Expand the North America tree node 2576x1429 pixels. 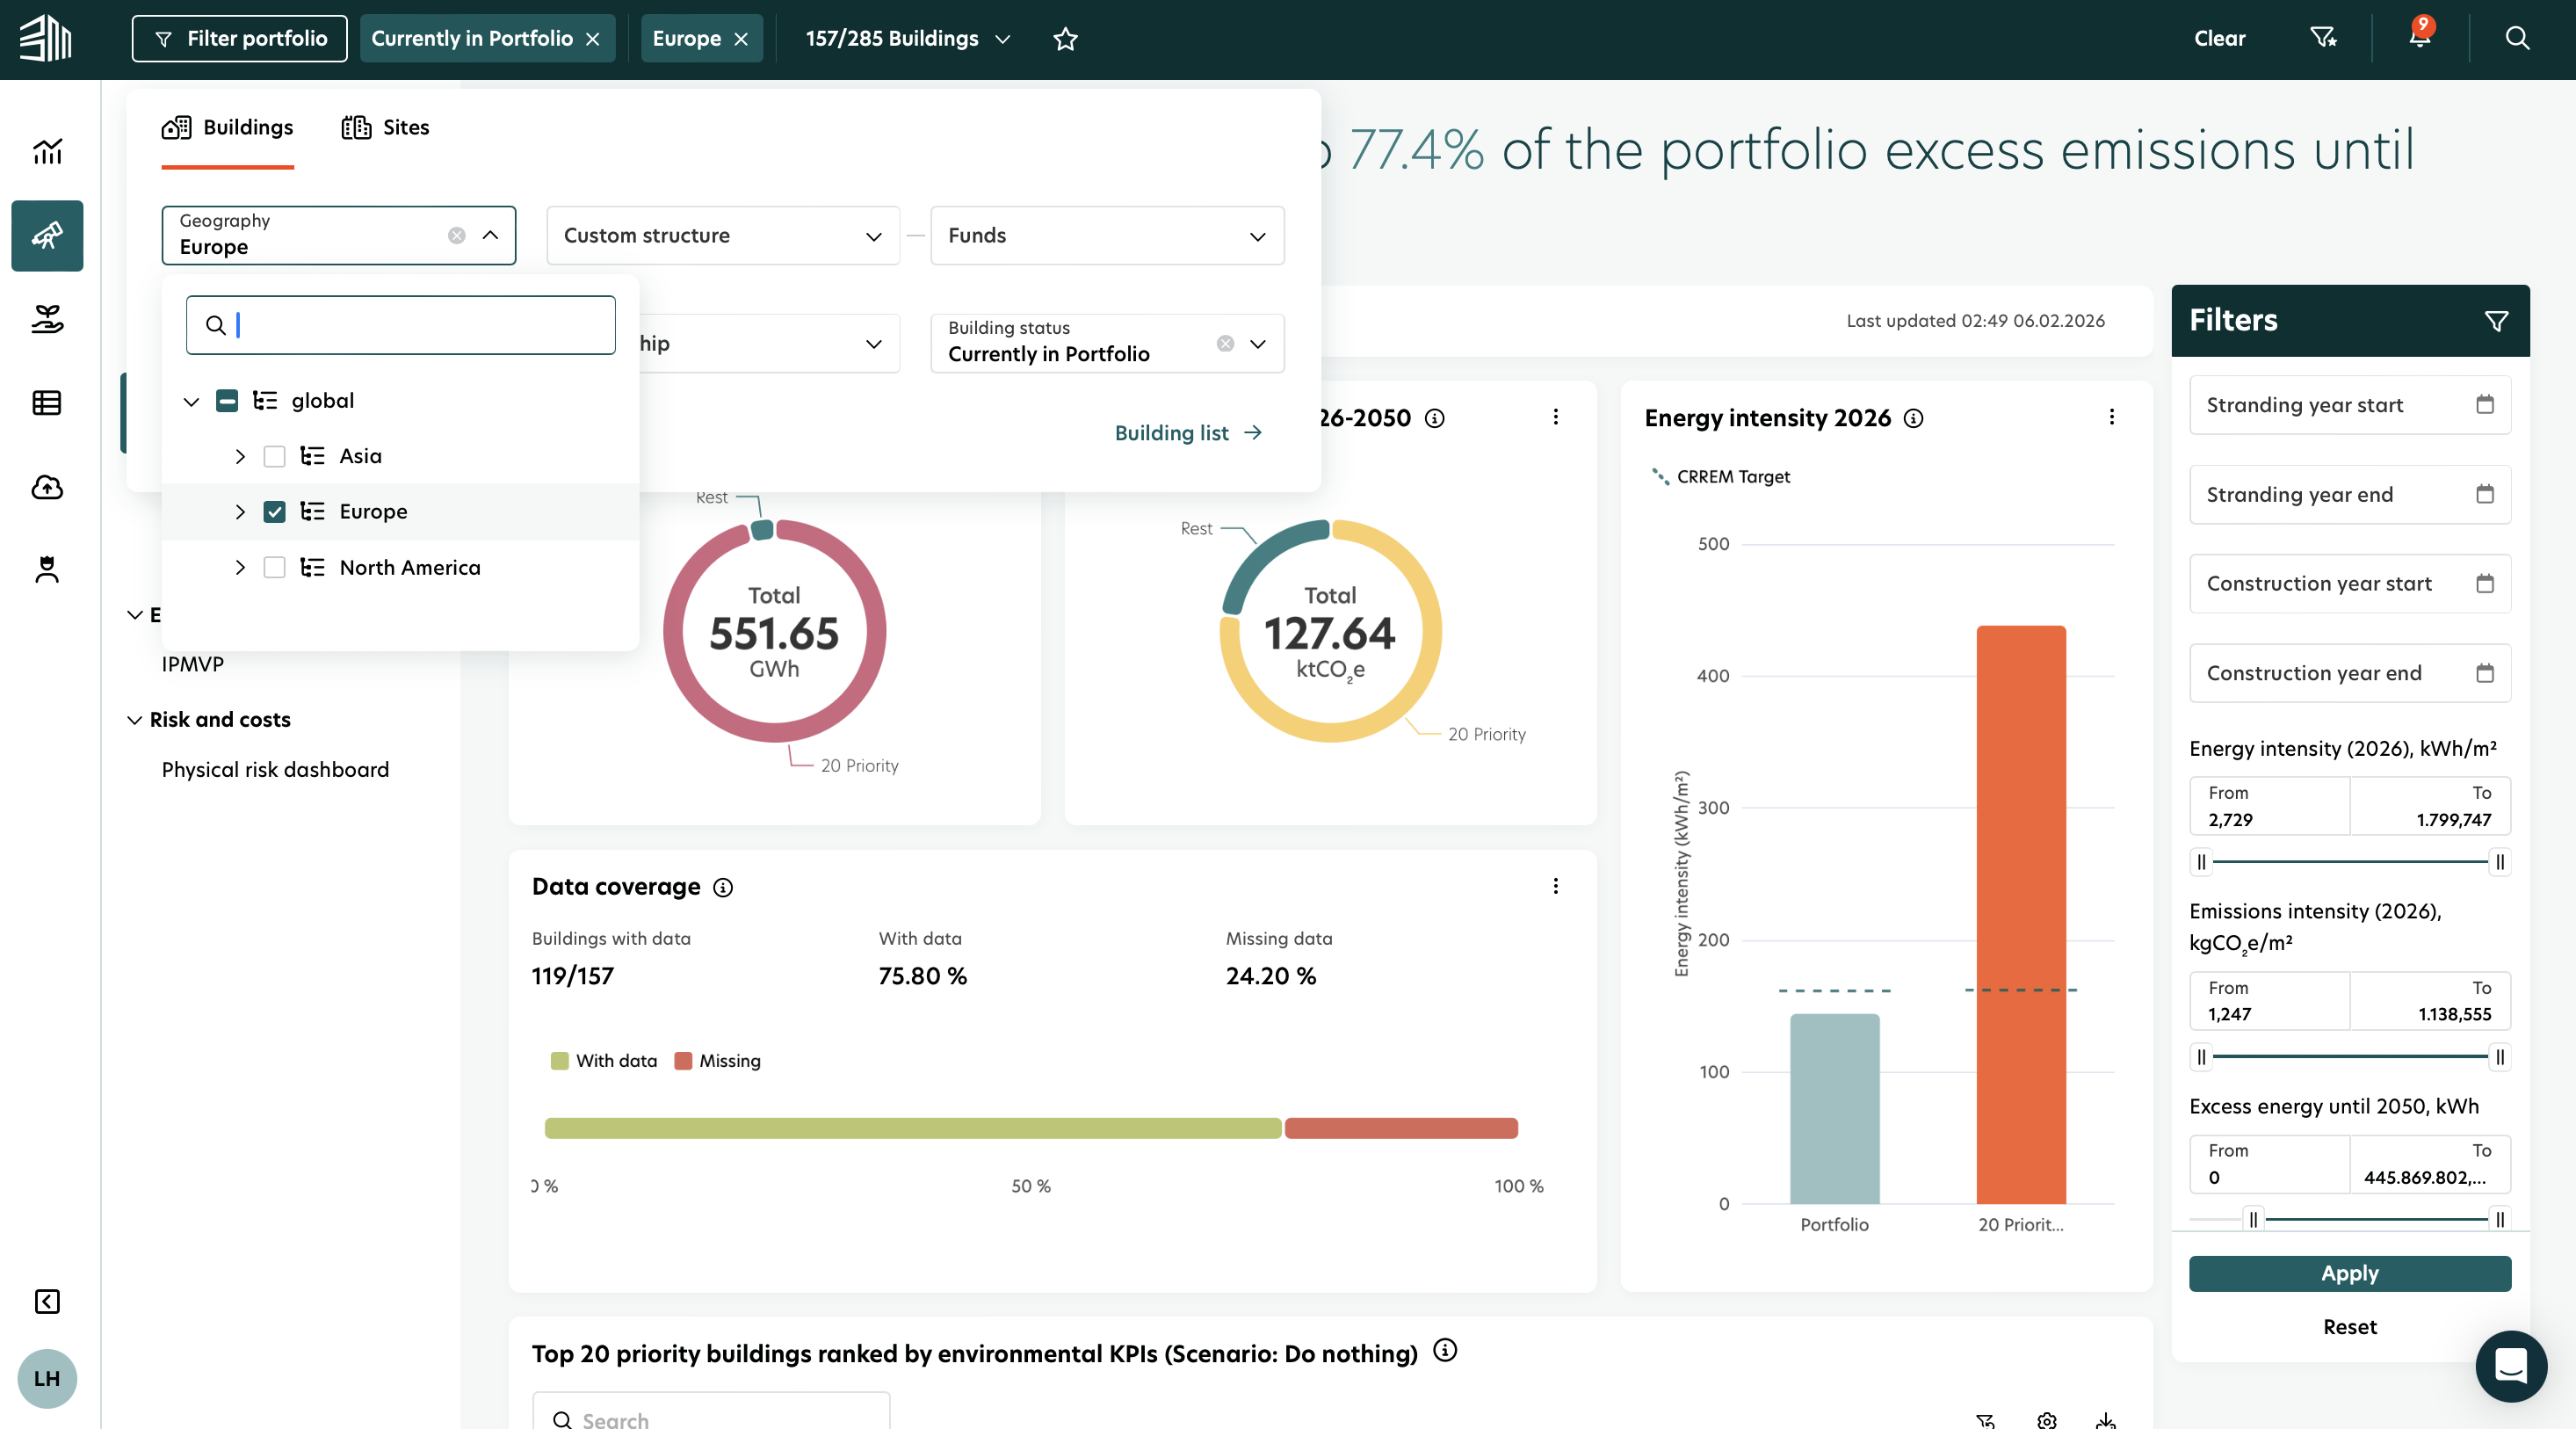(240, 568)
